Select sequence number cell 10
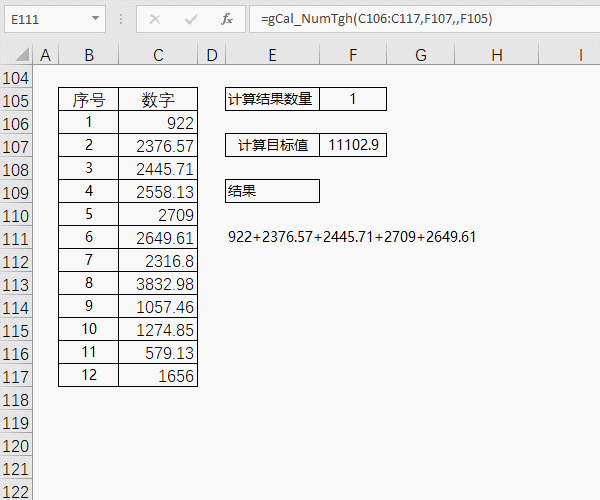 (x=89, y=329)
